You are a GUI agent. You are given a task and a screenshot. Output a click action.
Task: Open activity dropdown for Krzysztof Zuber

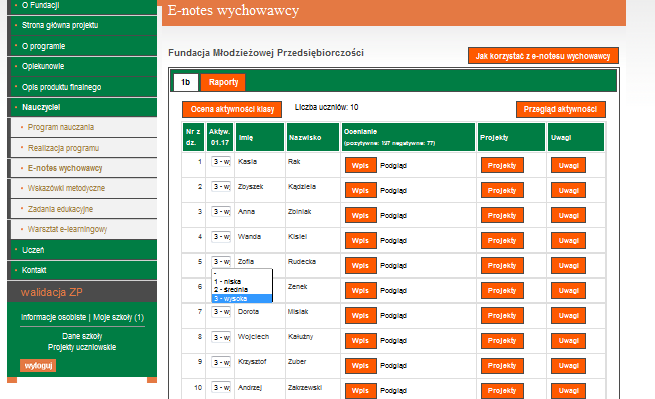pos(221,362)
